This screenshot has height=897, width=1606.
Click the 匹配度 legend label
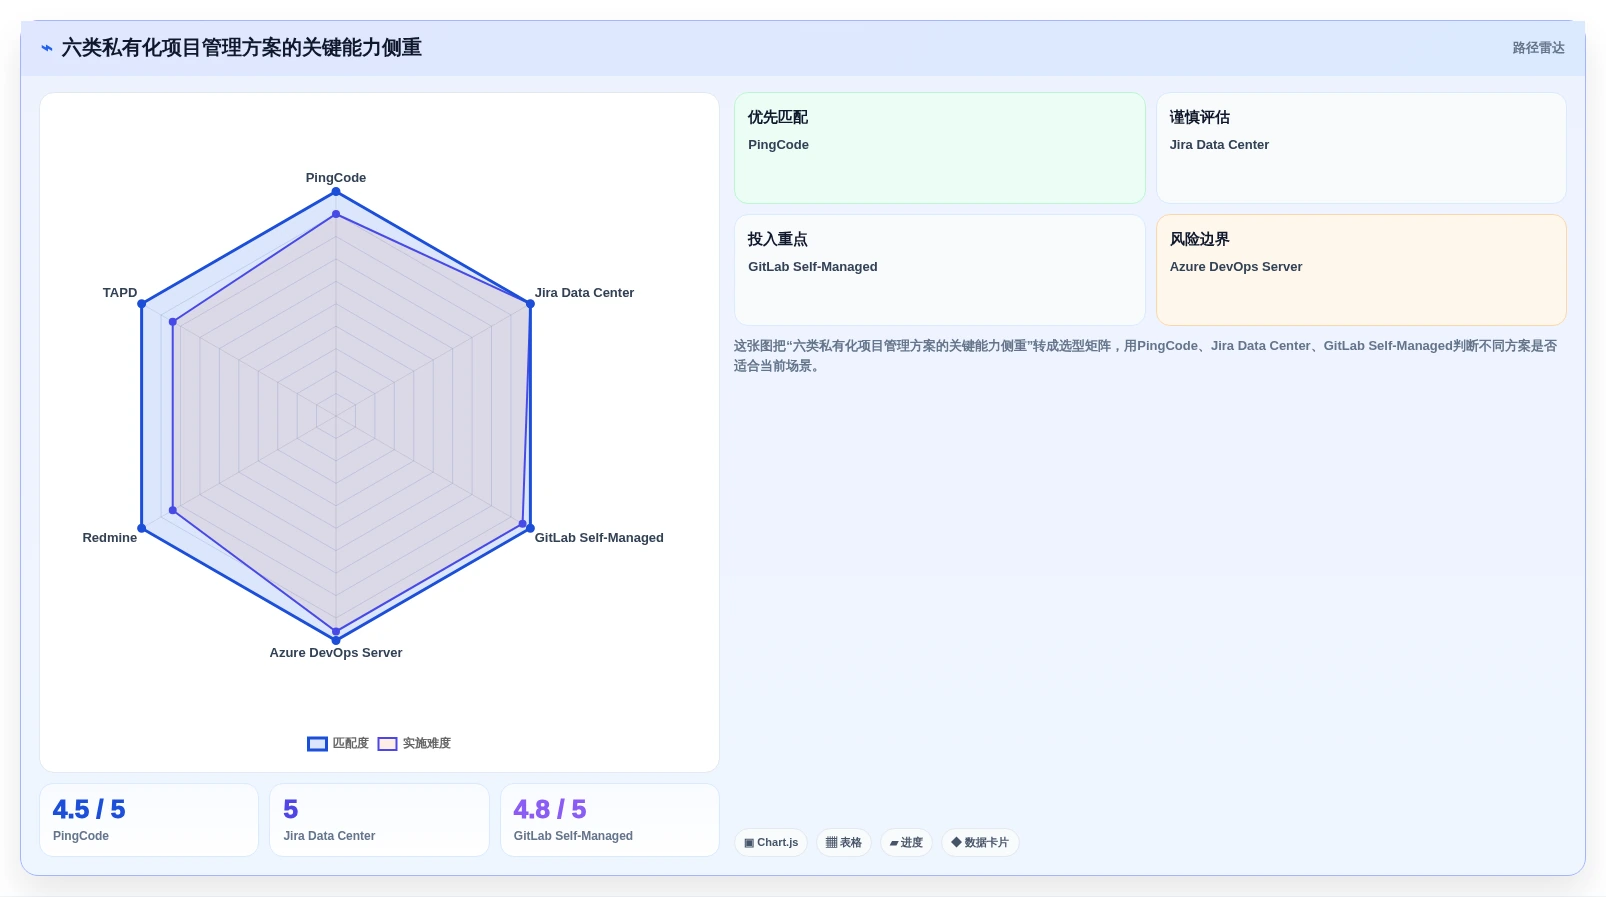pos(350,744)
